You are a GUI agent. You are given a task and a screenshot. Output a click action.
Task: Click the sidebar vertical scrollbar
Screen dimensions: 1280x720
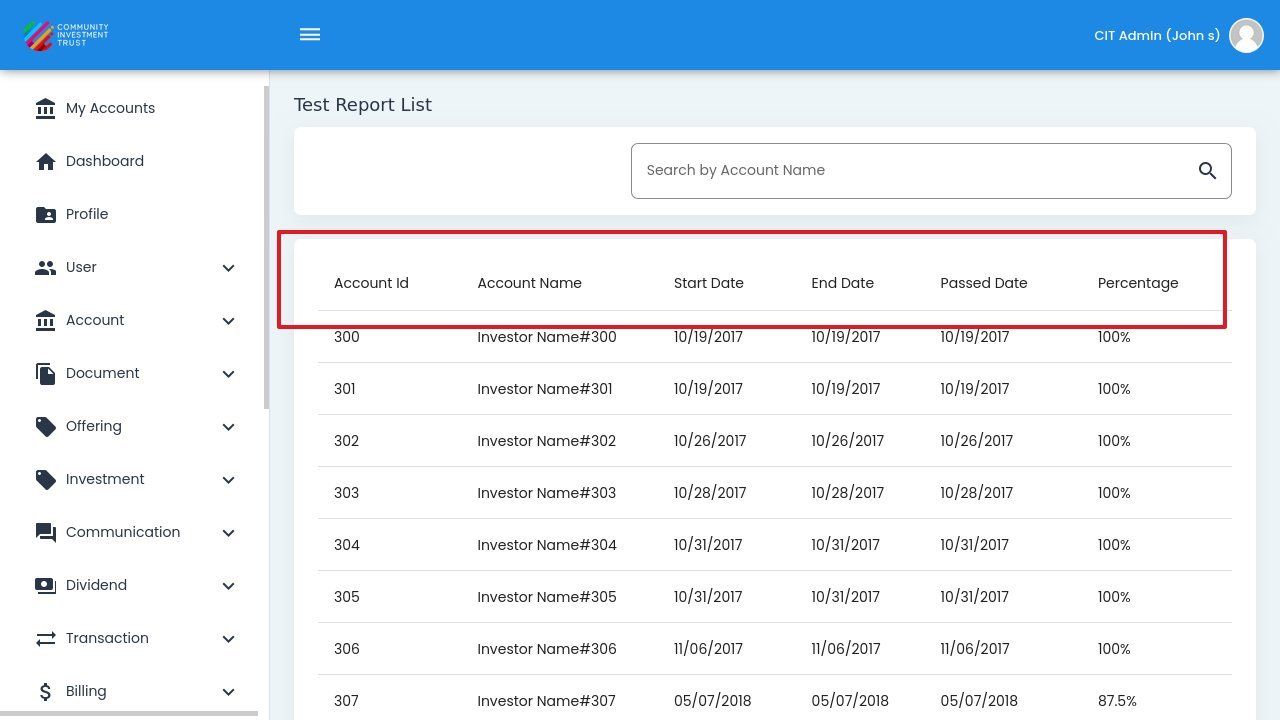[x=266, y=247]
